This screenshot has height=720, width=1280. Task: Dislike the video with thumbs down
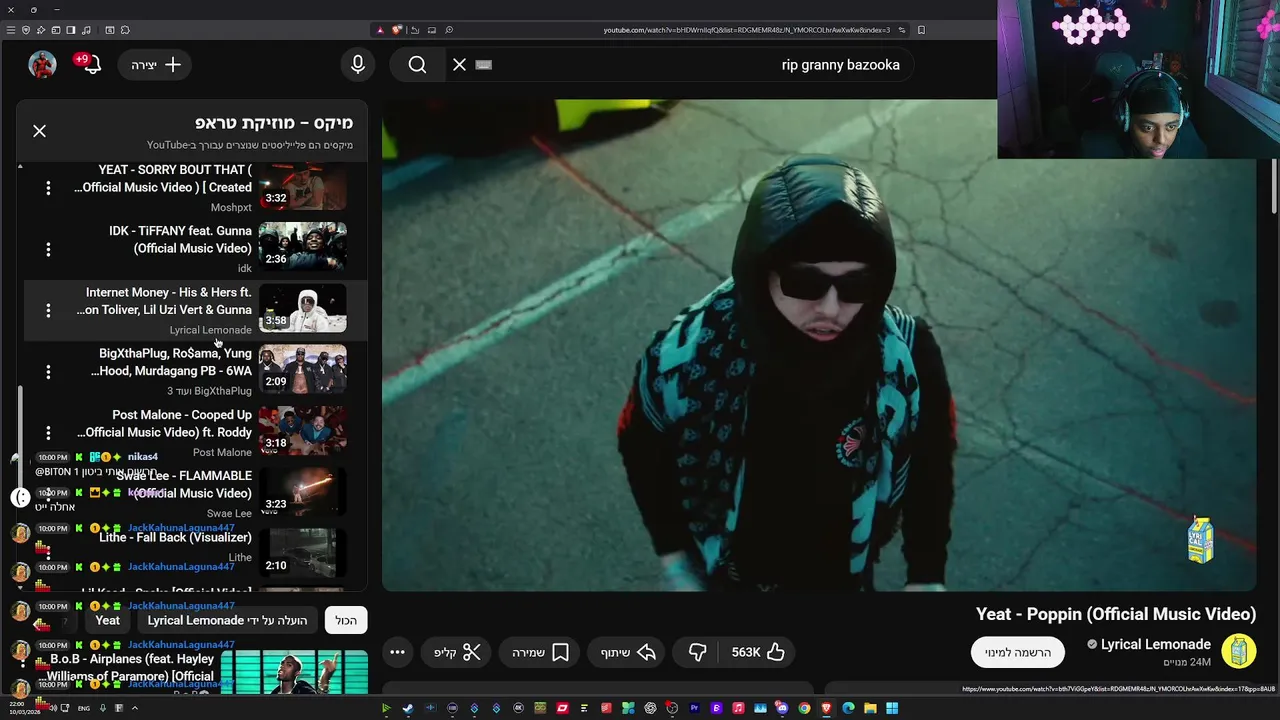[x=697, y=653]
